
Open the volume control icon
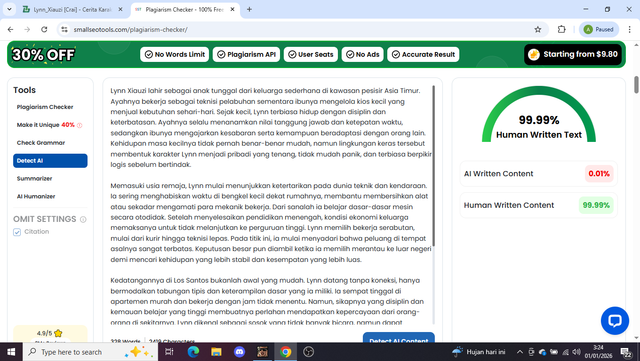click(x=576, y=352)
